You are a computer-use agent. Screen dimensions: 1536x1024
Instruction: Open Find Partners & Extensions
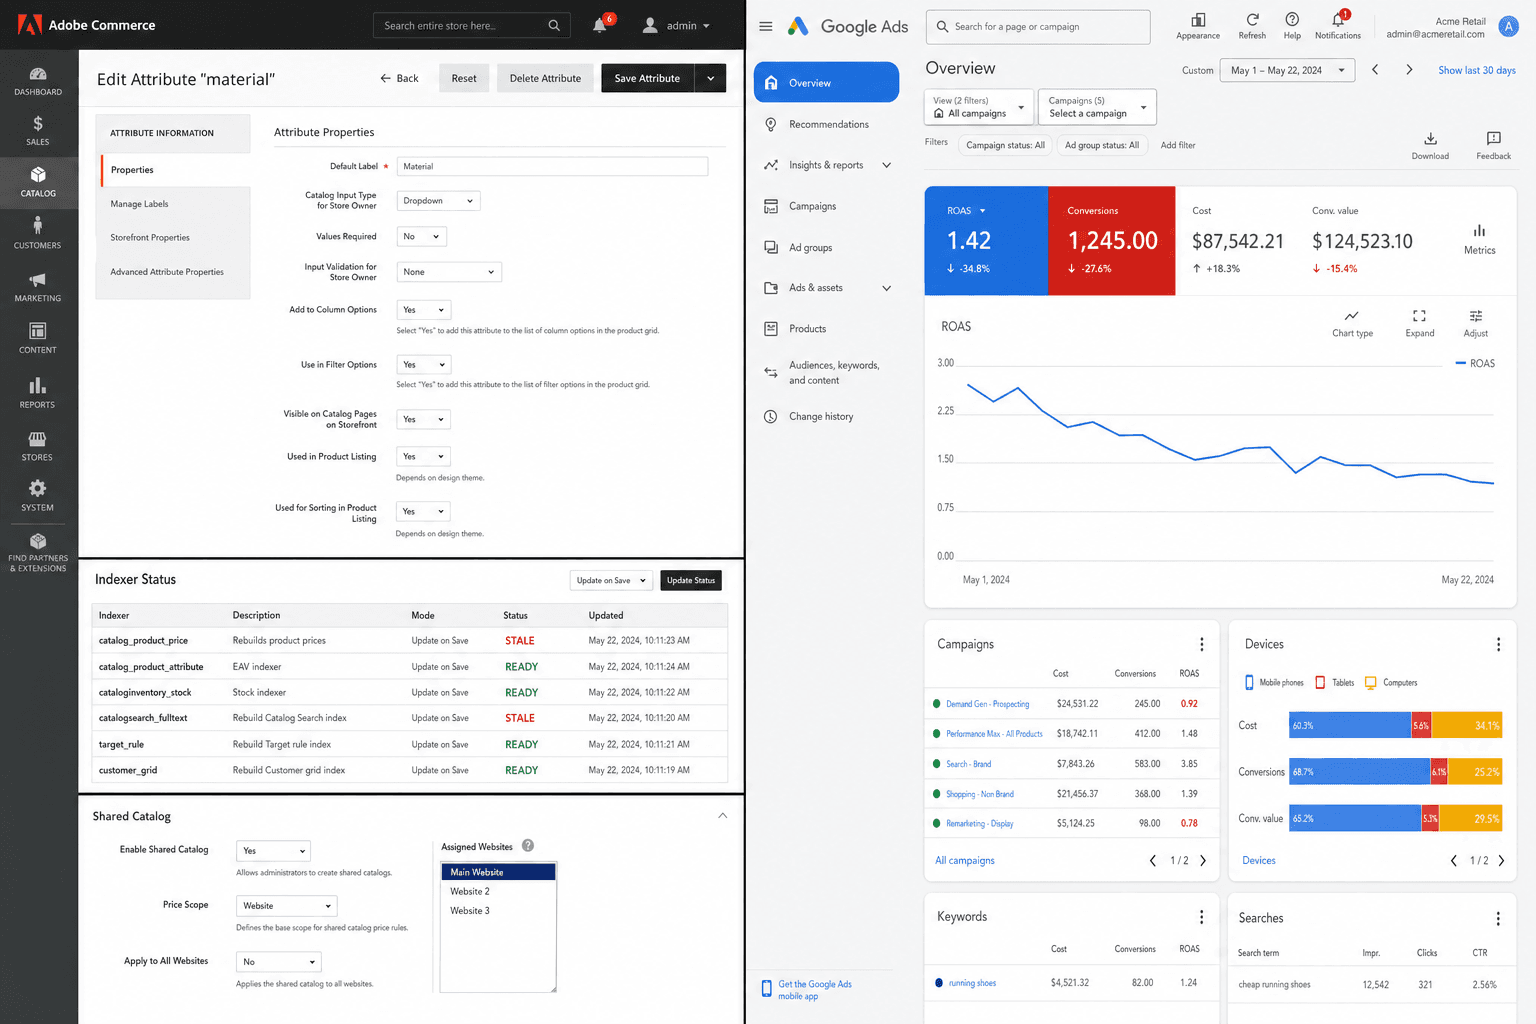coord(38,553)
